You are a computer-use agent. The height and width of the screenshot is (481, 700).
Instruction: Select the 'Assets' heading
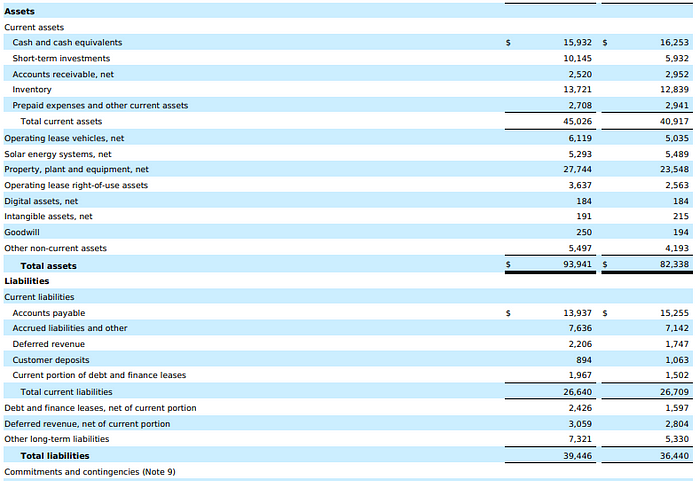click(x=19, y=12)
